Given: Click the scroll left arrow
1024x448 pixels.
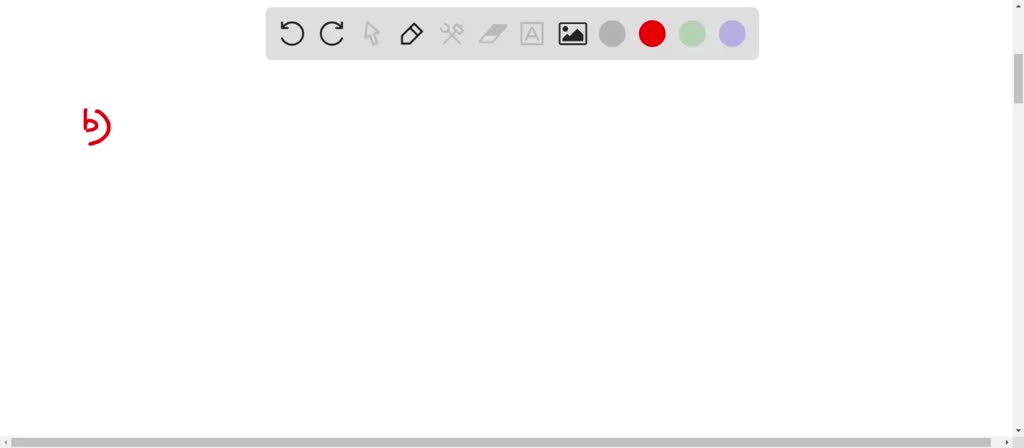Looking at the screenshot, I should click(x=5, y=443).
